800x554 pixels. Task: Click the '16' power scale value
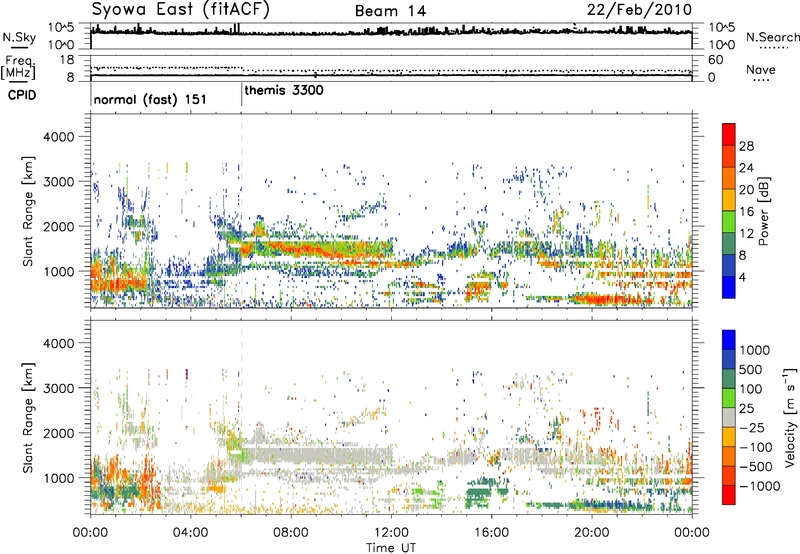(746, 212)
